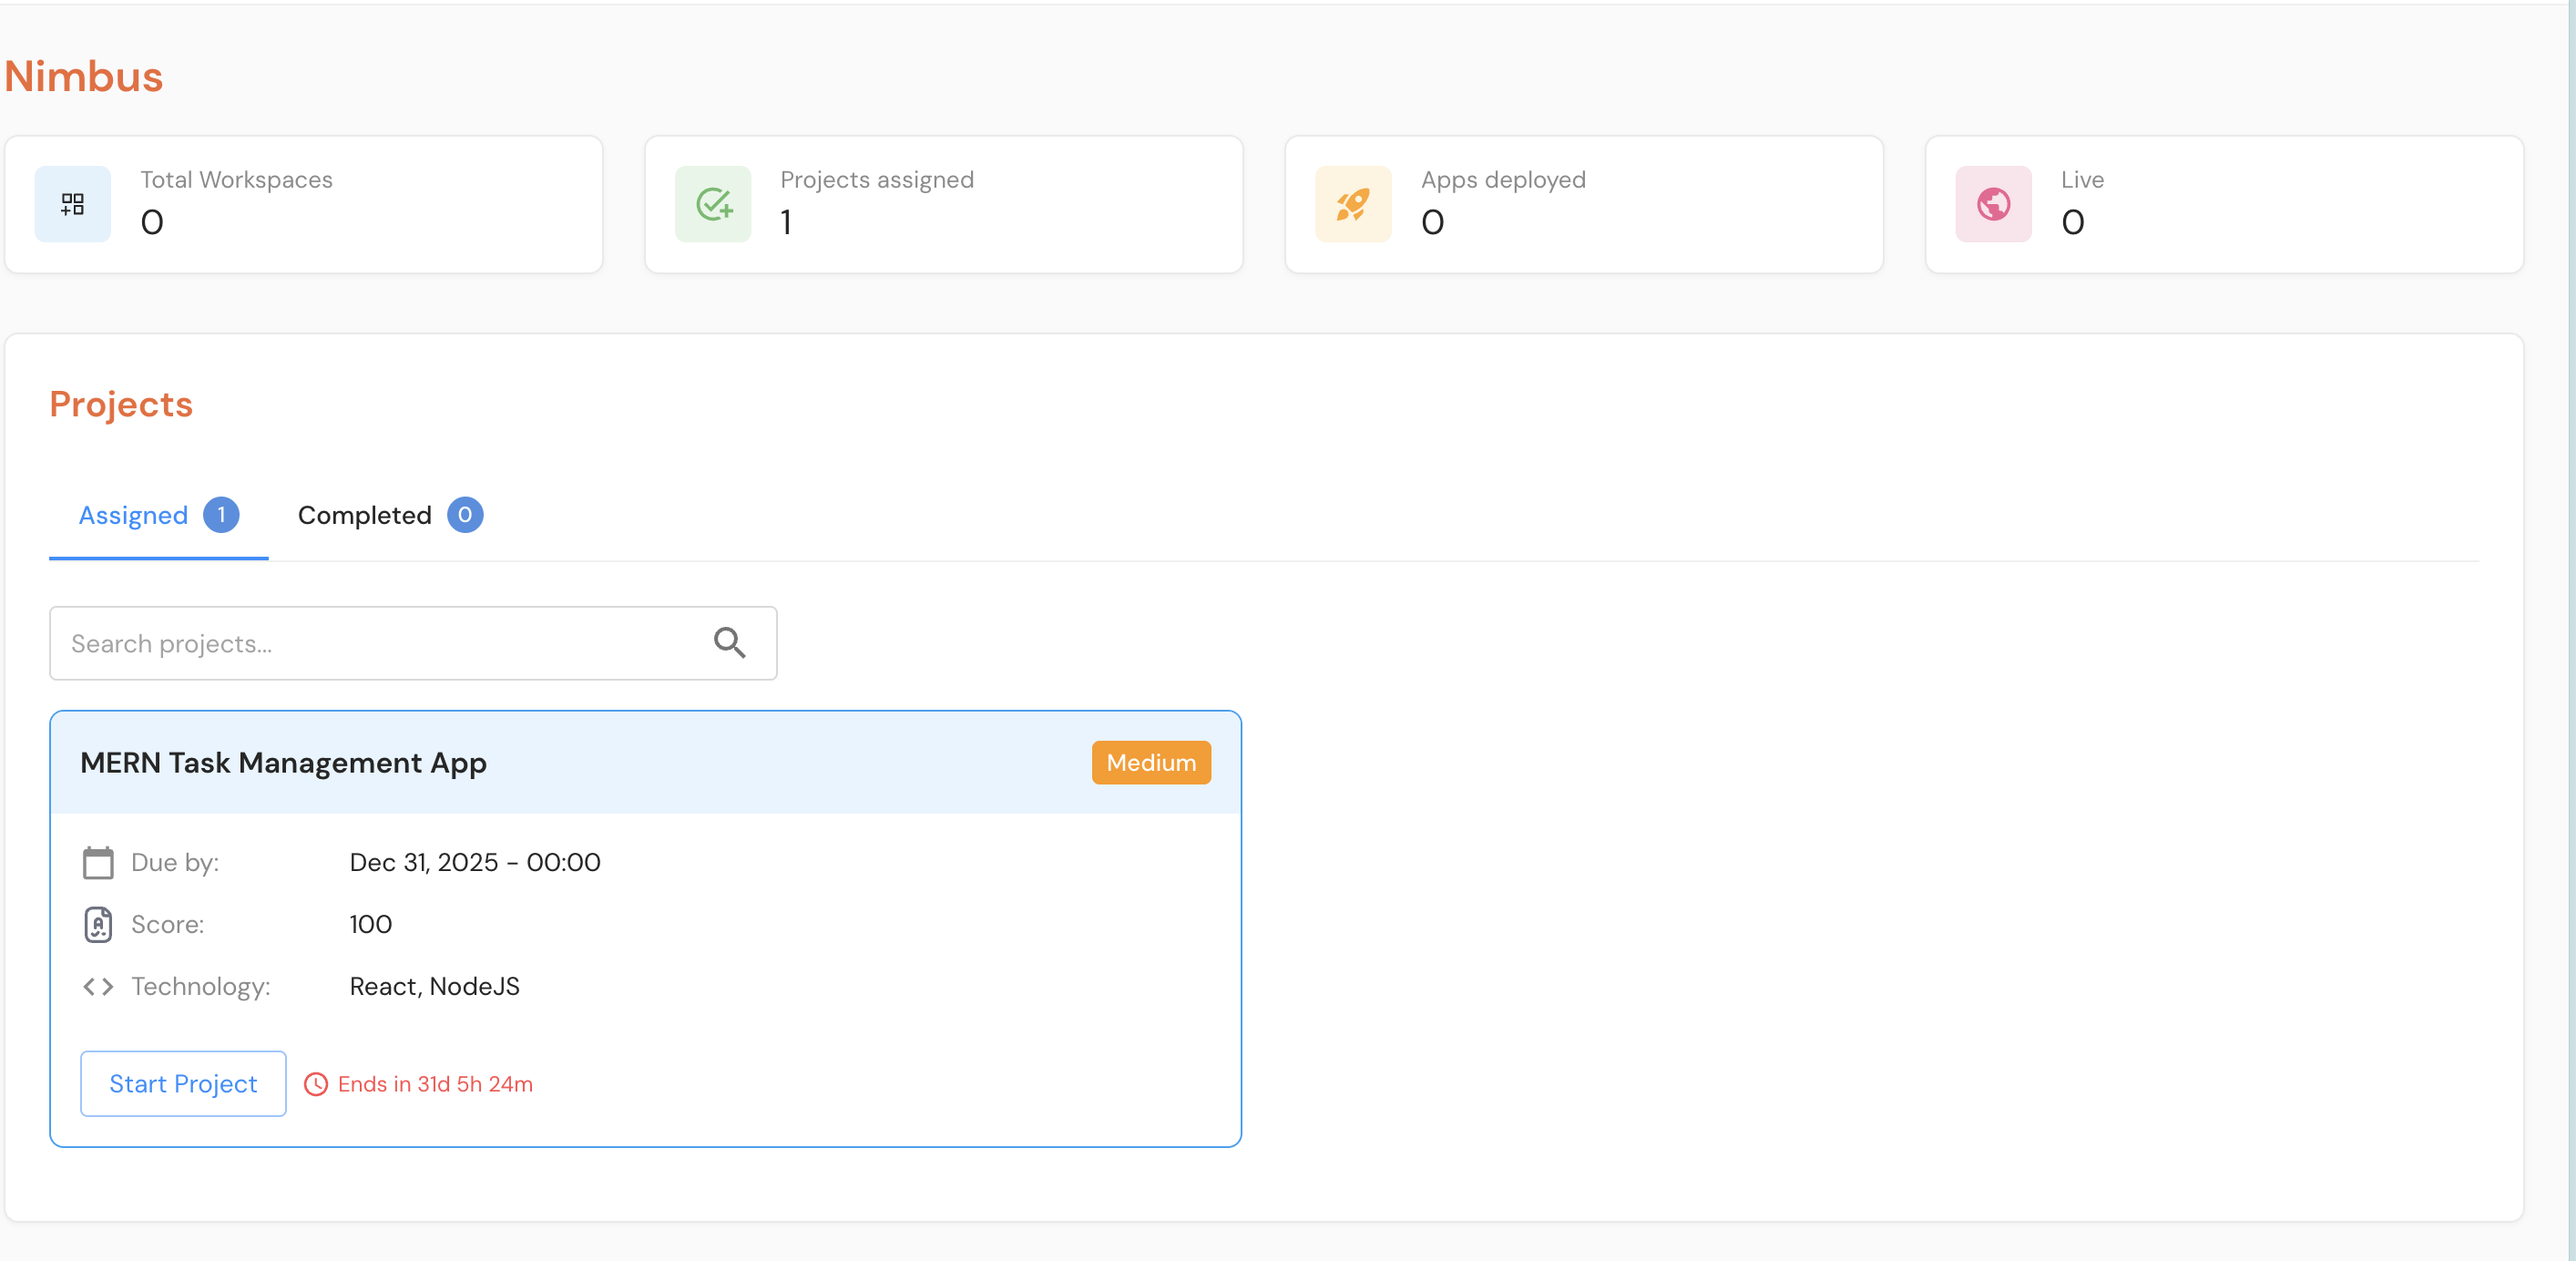2576x1261 pixels.
Task: Click the search magnifier icon
Action: coord(730,642)
